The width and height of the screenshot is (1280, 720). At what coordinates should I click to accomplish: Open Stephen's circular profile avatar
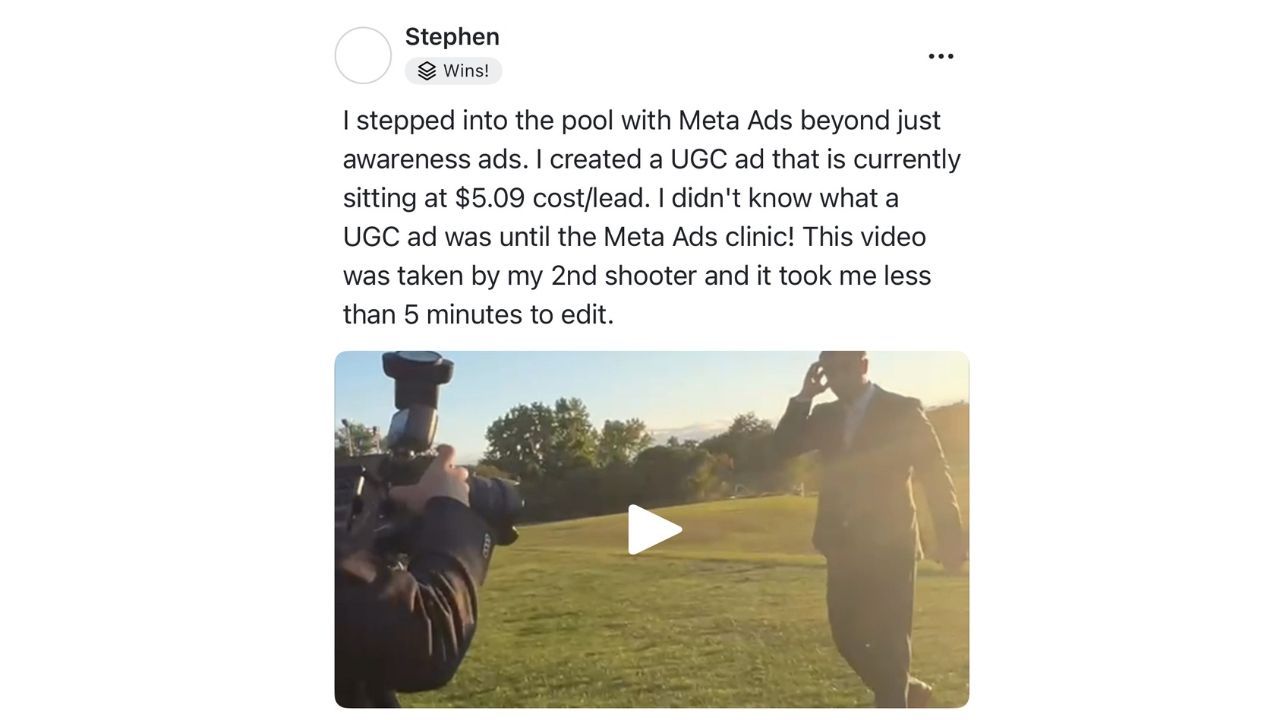pos(363,55)
